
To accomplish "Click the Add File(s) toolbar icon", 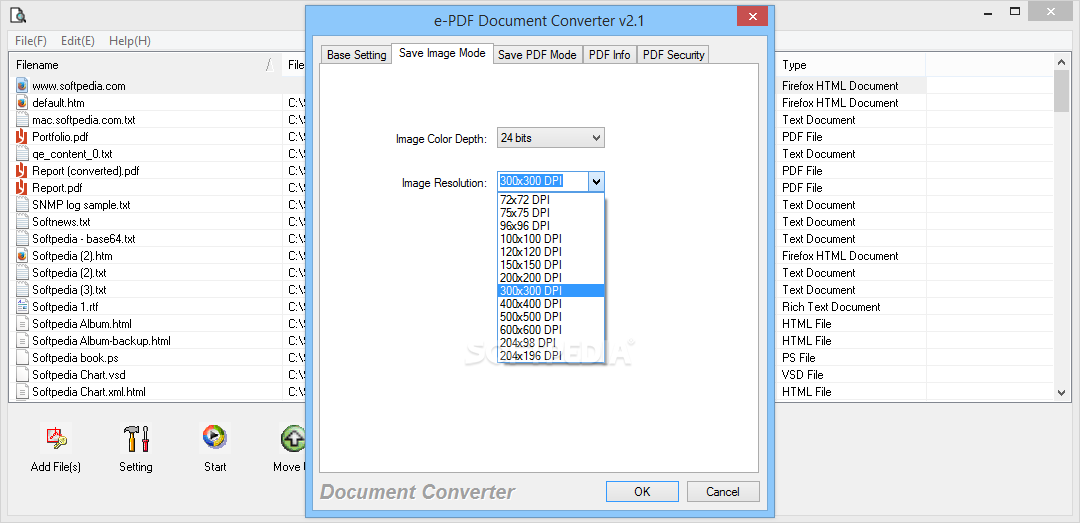I will point(56,438).
